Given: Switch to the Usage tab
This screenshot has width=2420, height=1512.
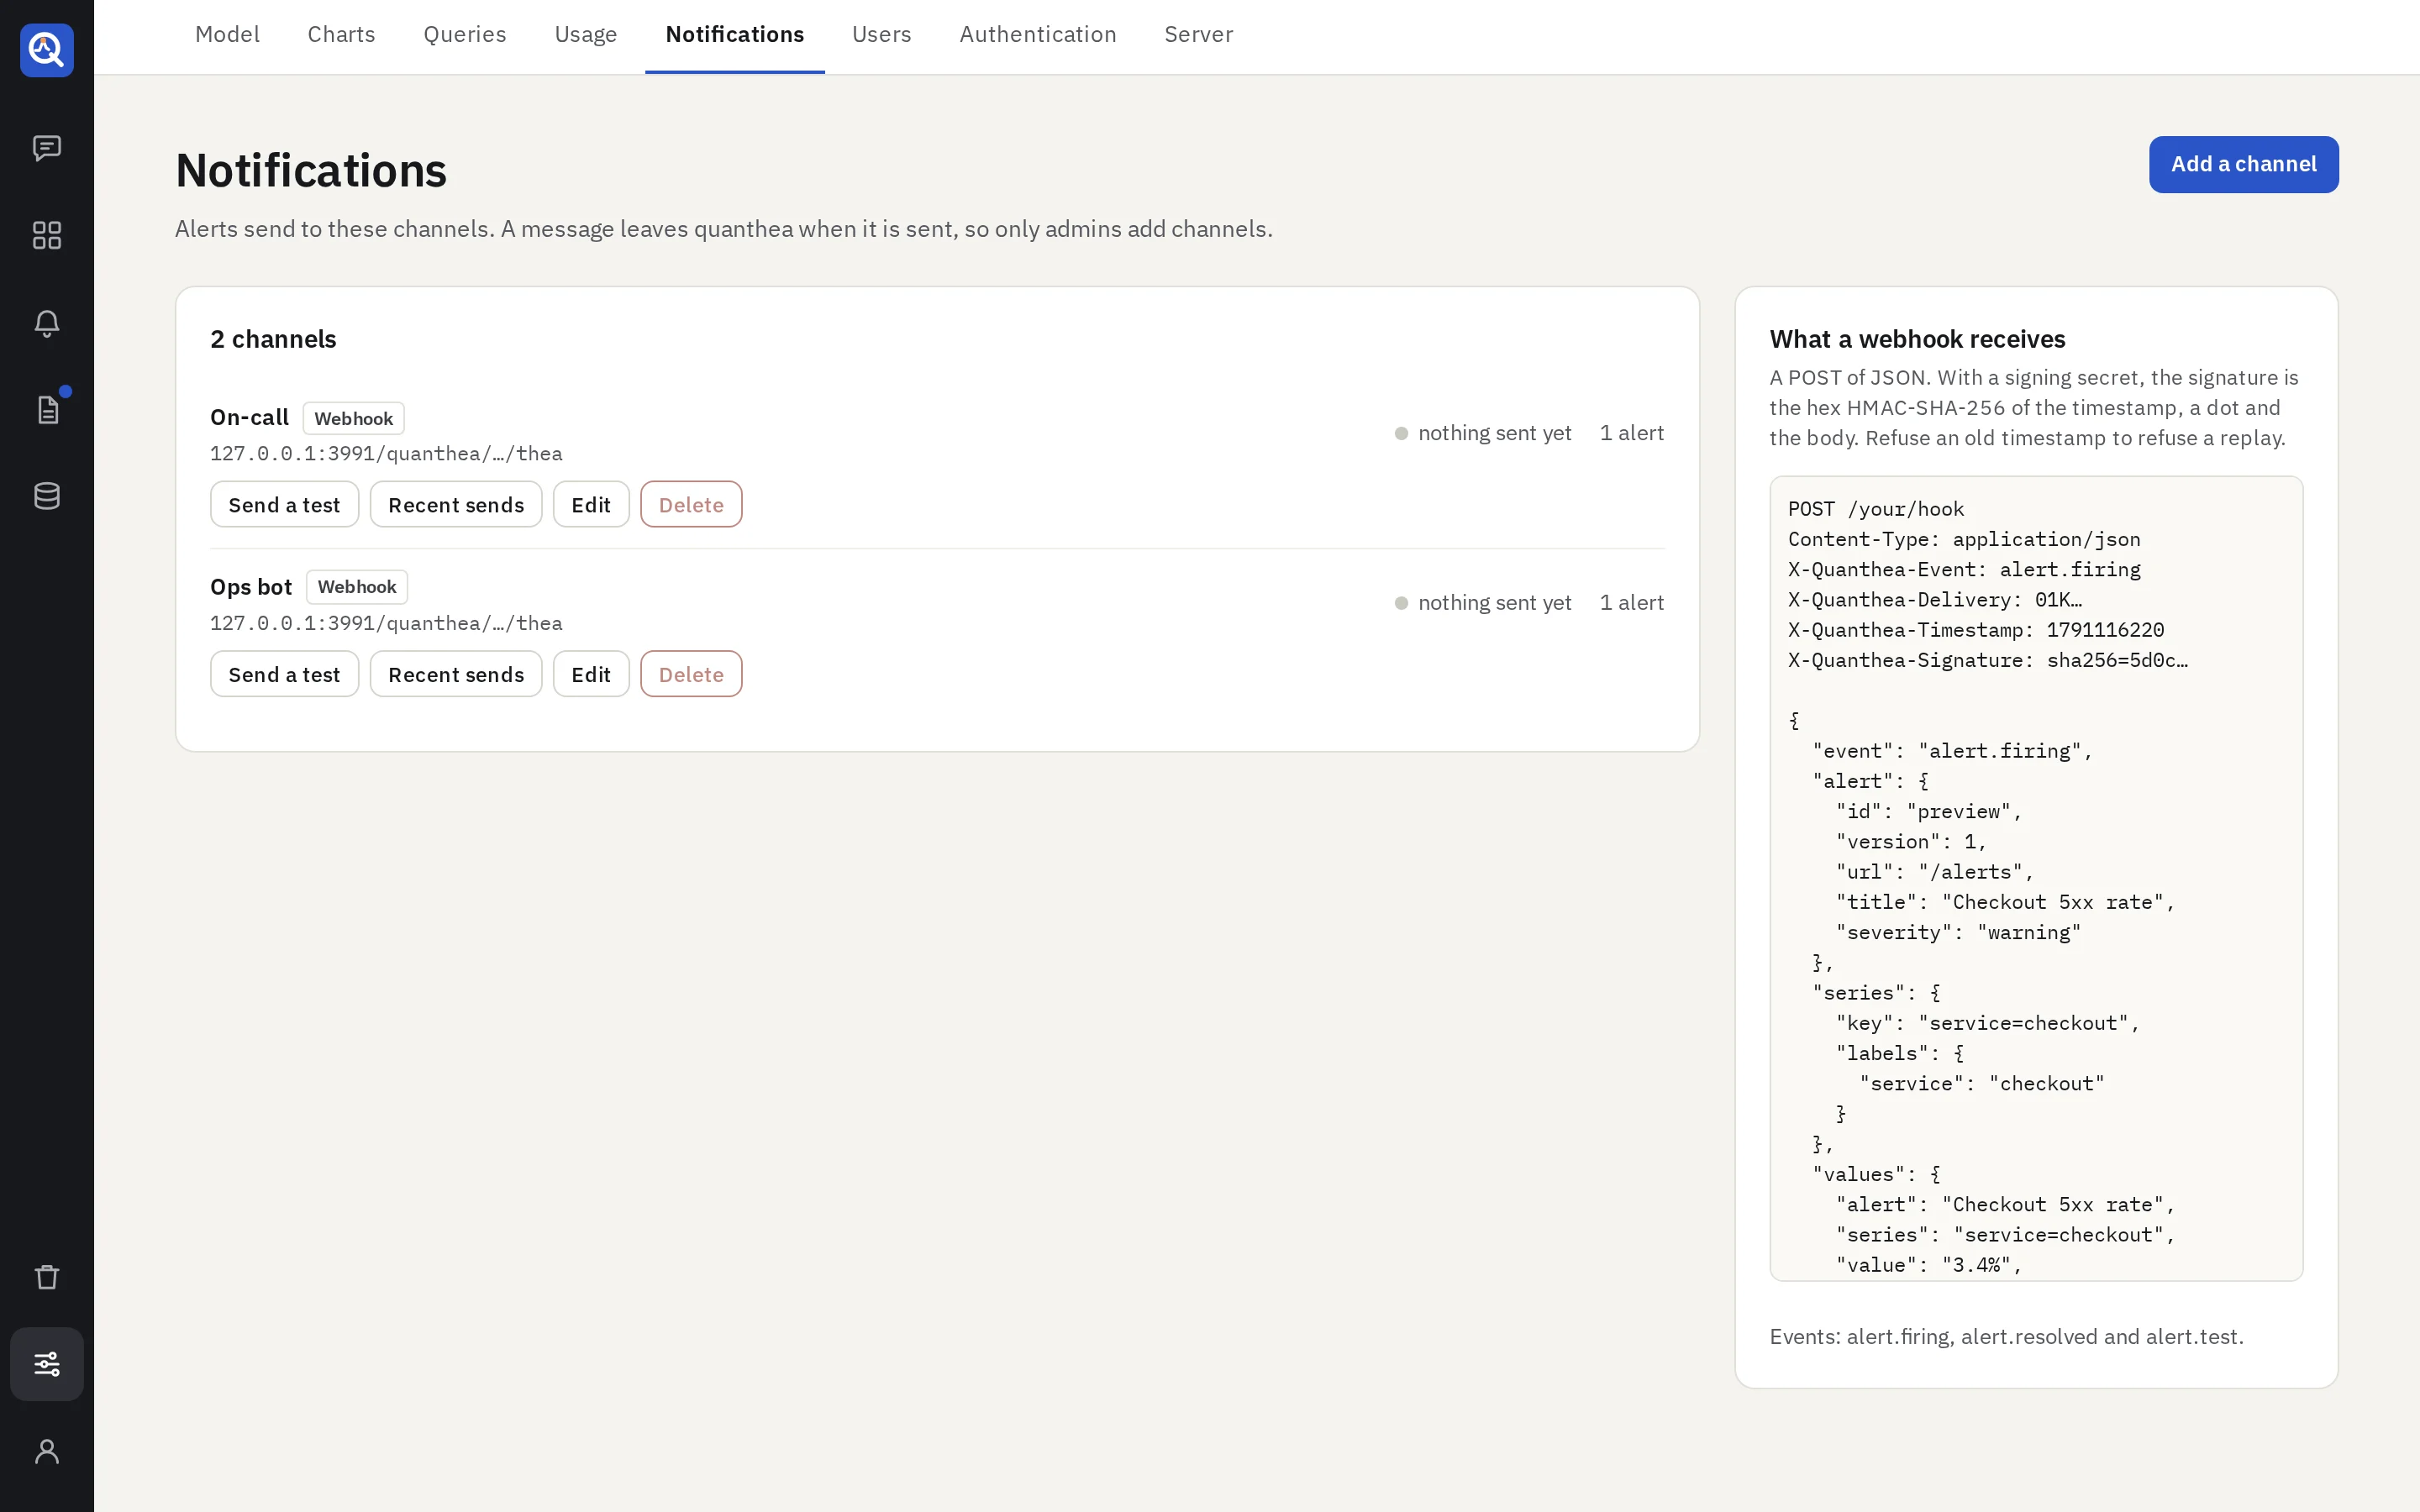Looking at the screenshot, I should (x=586, y=34).
